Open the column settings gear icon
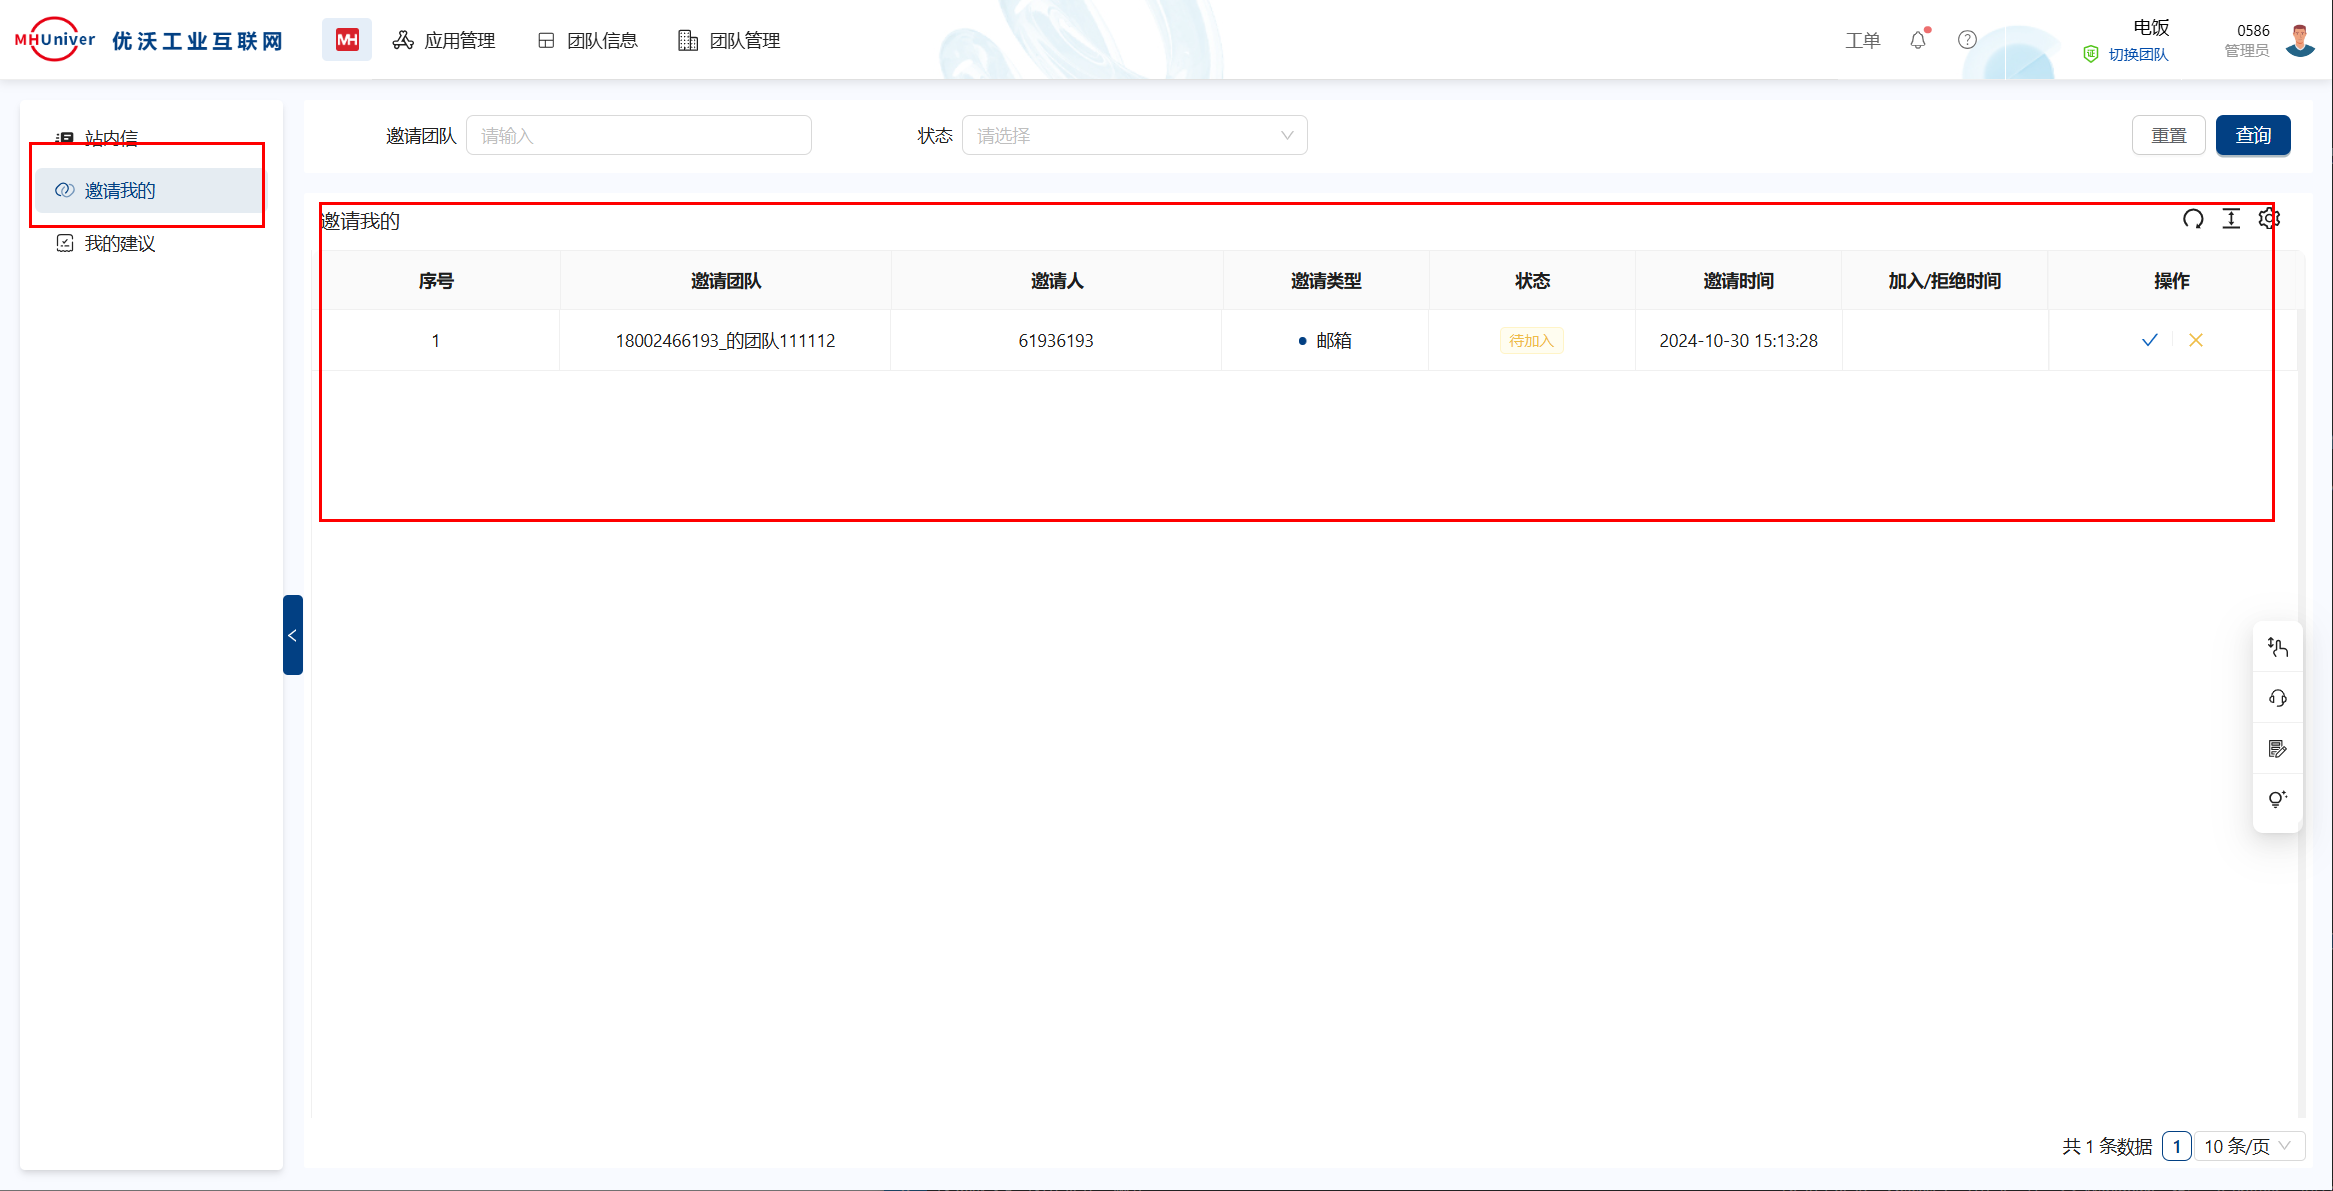Image resolution: width=2333 pixels, height=1191 pixels. point(2268,219)
